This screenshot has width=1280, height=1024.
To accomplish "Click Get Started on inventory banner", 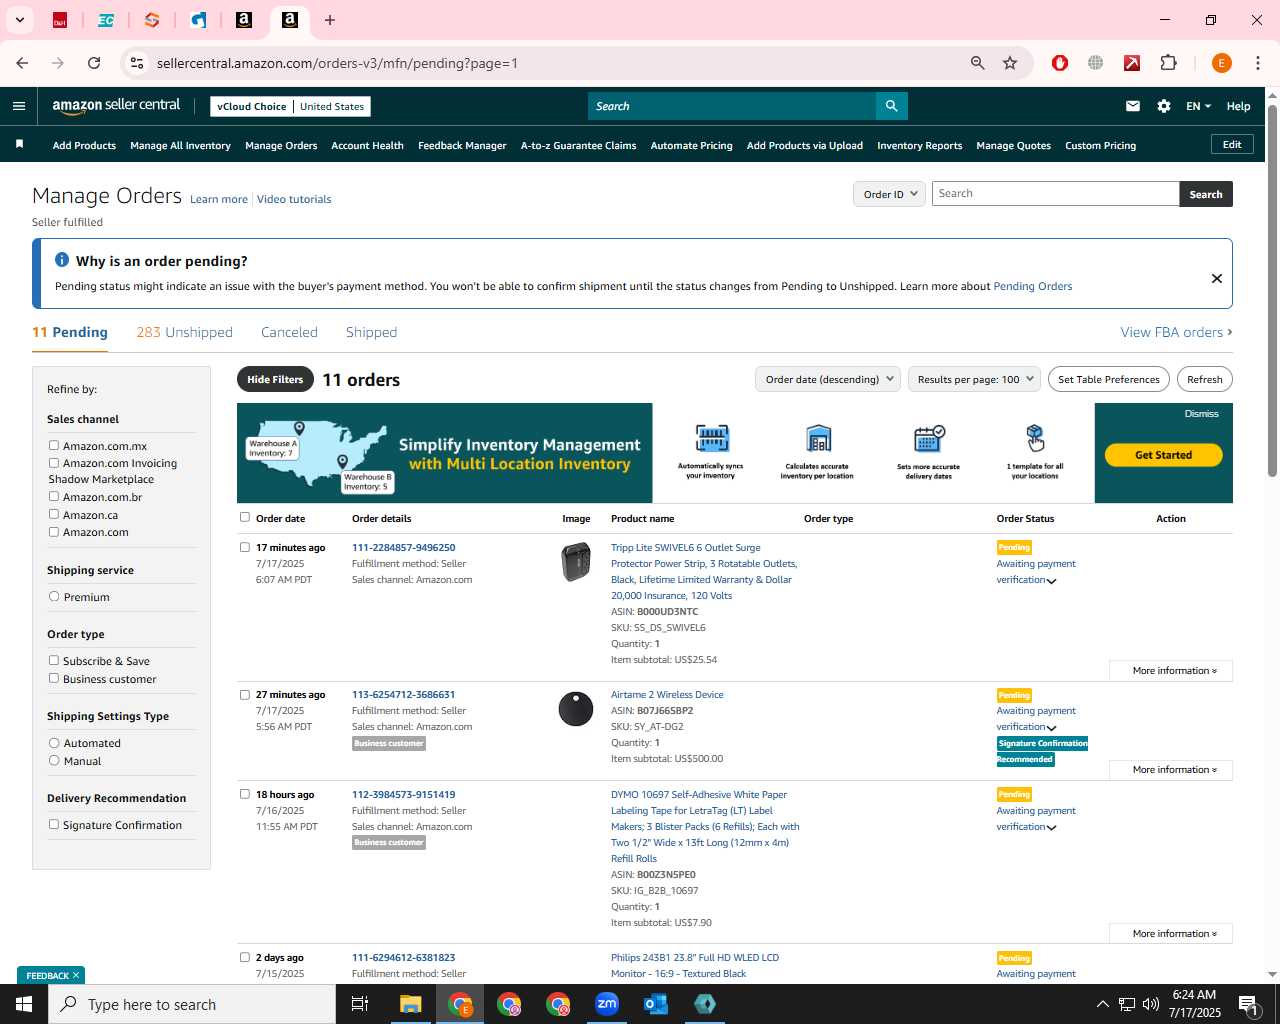I will pos(1163,455).
